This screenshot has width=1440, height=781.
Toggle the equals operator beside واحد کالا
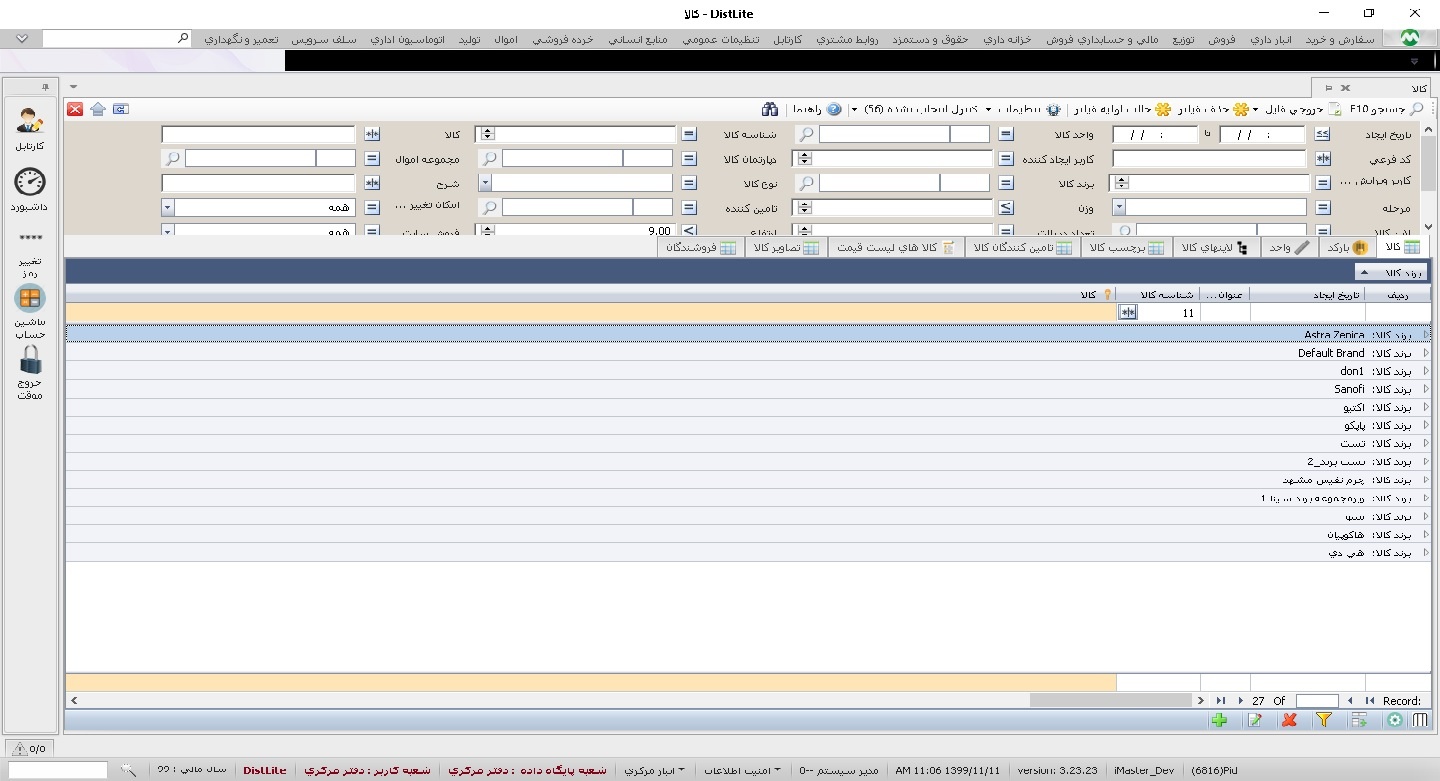(x=1006, y=134)
